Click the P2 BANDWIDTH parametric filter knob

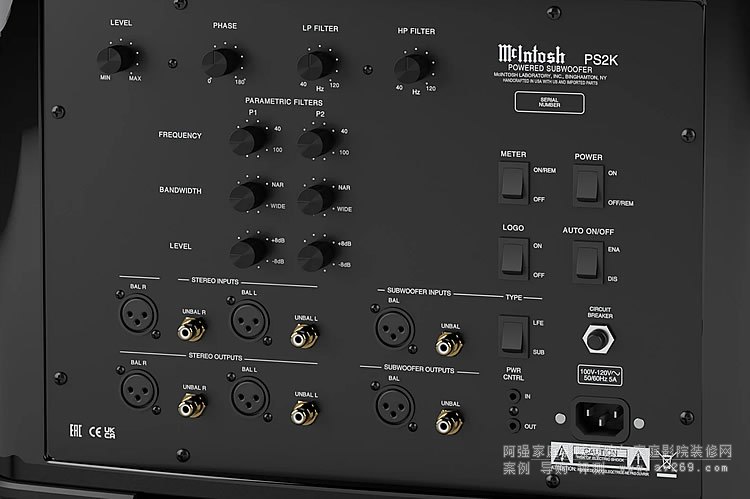(314, 196)
